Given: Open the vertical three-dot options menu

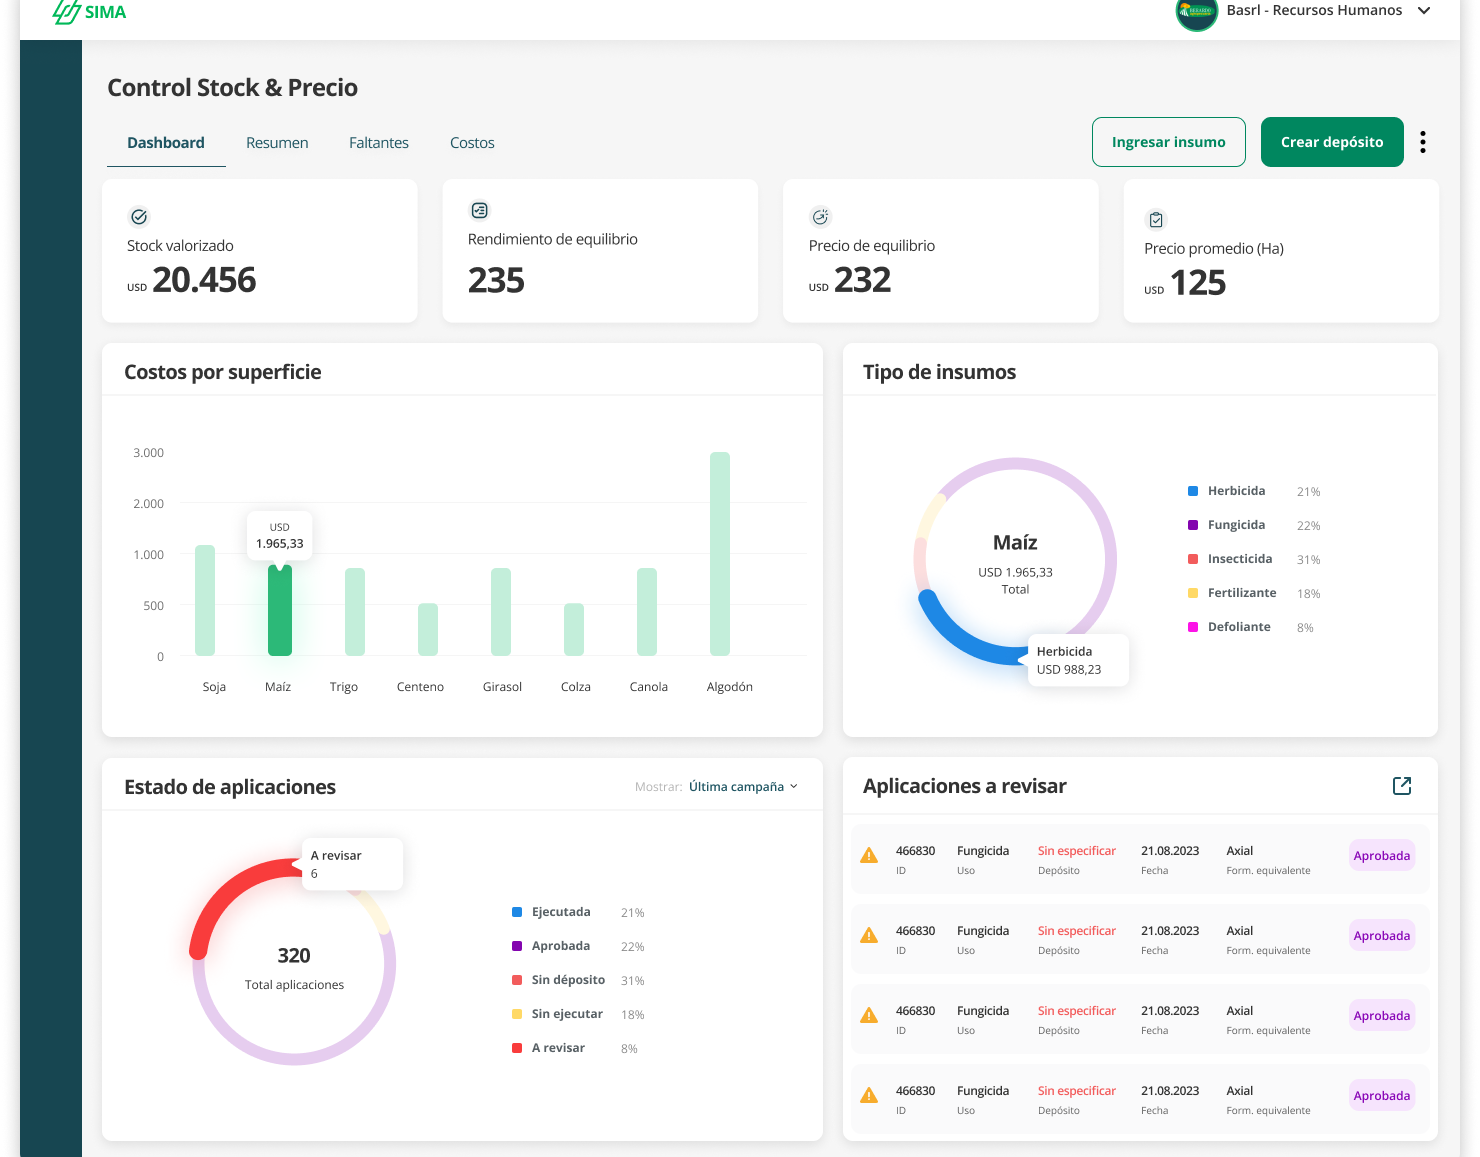Looking at the screenshot, I should pyautogui.click(x=1422, y=142).
